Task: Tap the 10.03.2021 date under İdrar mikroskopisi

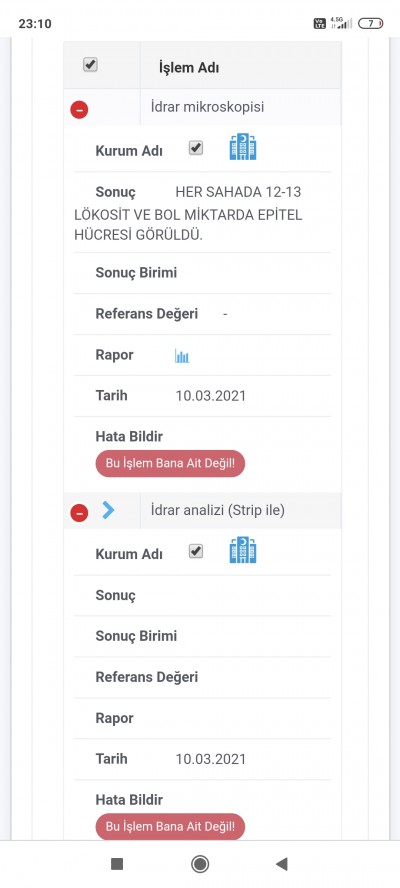Action: tap(211, 395)
